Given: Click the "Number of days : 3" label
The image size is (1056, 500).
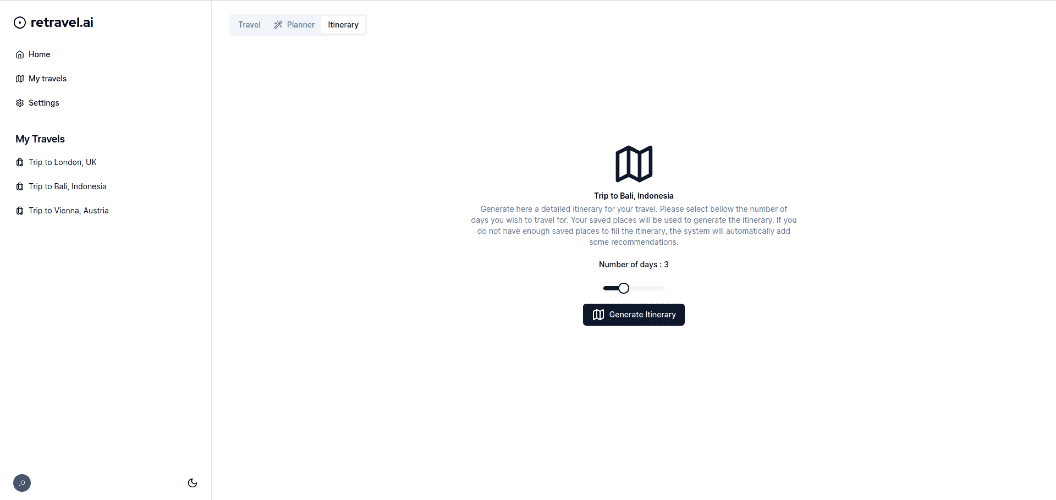Looking at the screenshot, I should [634, 265].
